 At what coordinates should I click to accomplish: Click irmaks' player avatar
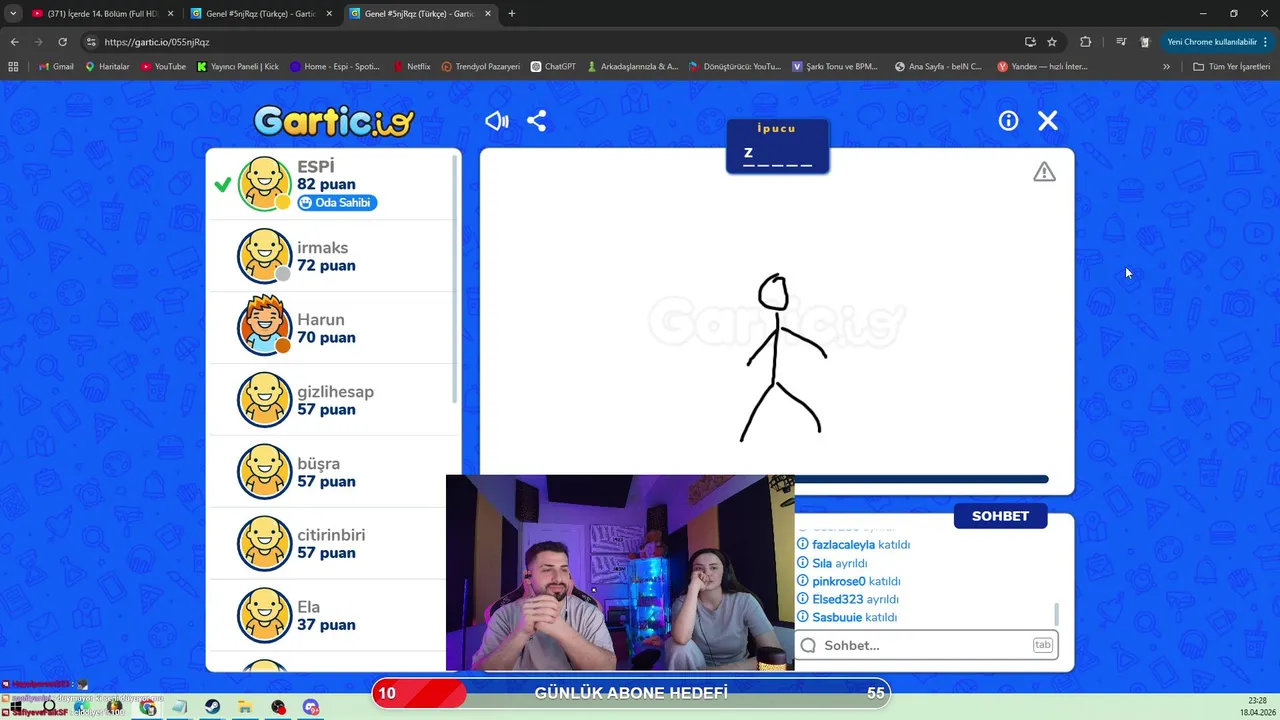pyautogui.click(x=265, y=256)
